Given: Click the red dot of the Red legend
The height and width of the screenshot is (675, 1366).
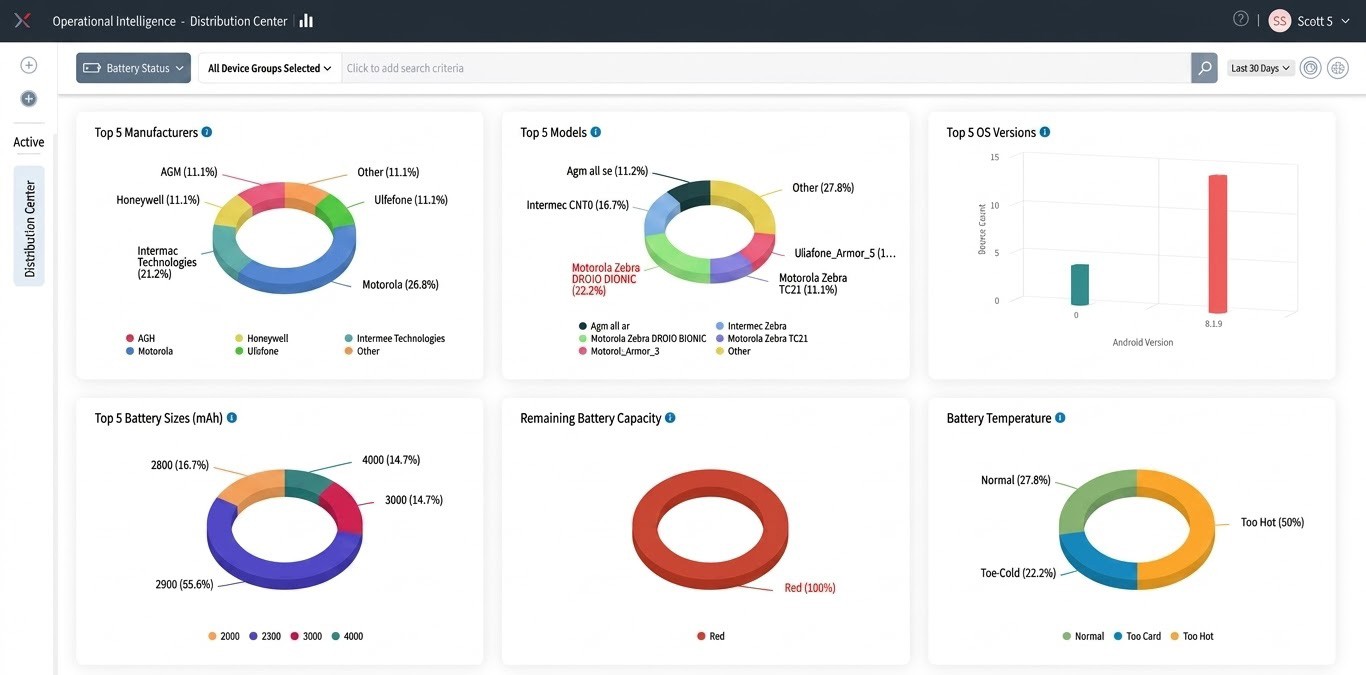Looking at the screenshot, I should (701, 636).
